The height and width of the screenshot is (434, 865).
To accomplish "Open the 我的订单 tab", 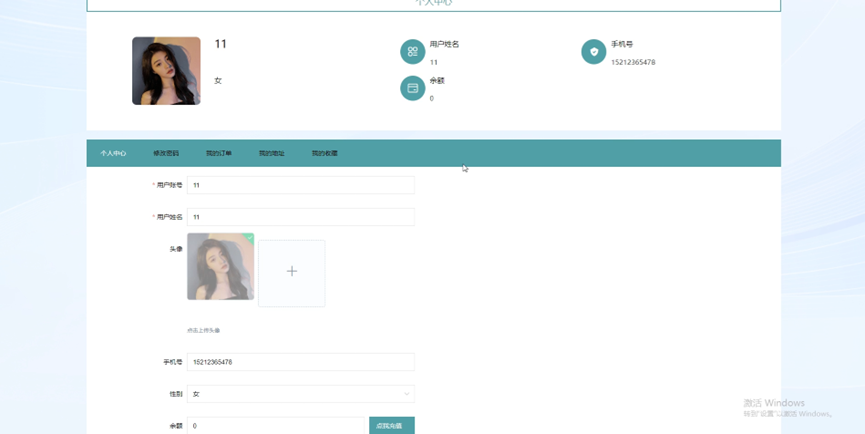I will [x=219, y=153].
